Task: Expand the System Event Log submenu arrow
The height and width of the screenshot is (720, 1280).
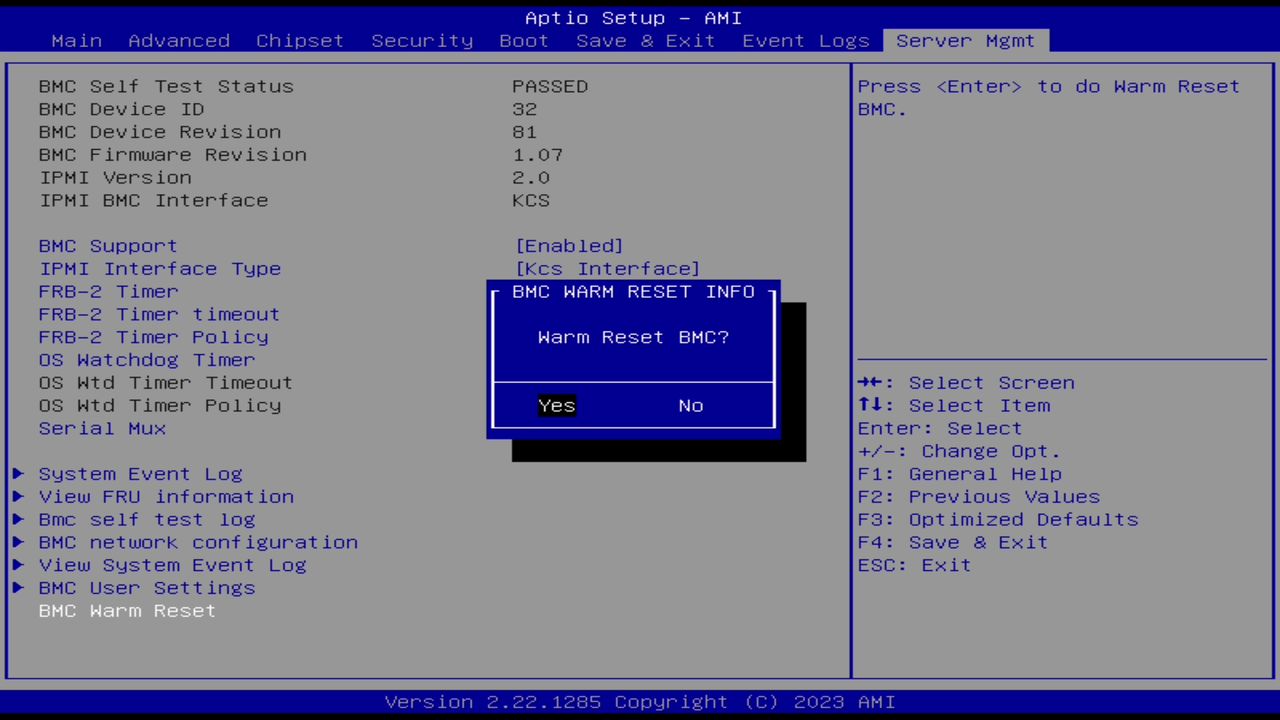Action: 18,474
